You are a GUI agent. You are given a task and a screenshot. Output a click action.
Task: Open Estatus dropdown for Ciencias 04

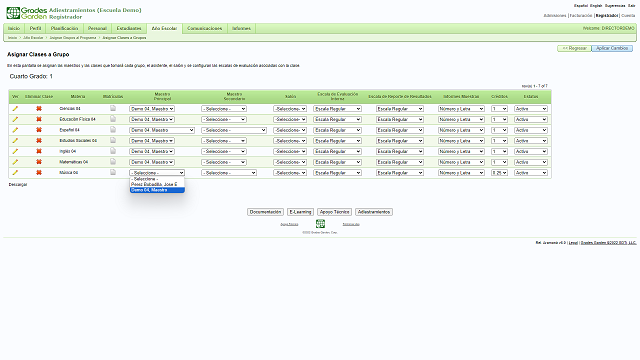click(531, 109)
